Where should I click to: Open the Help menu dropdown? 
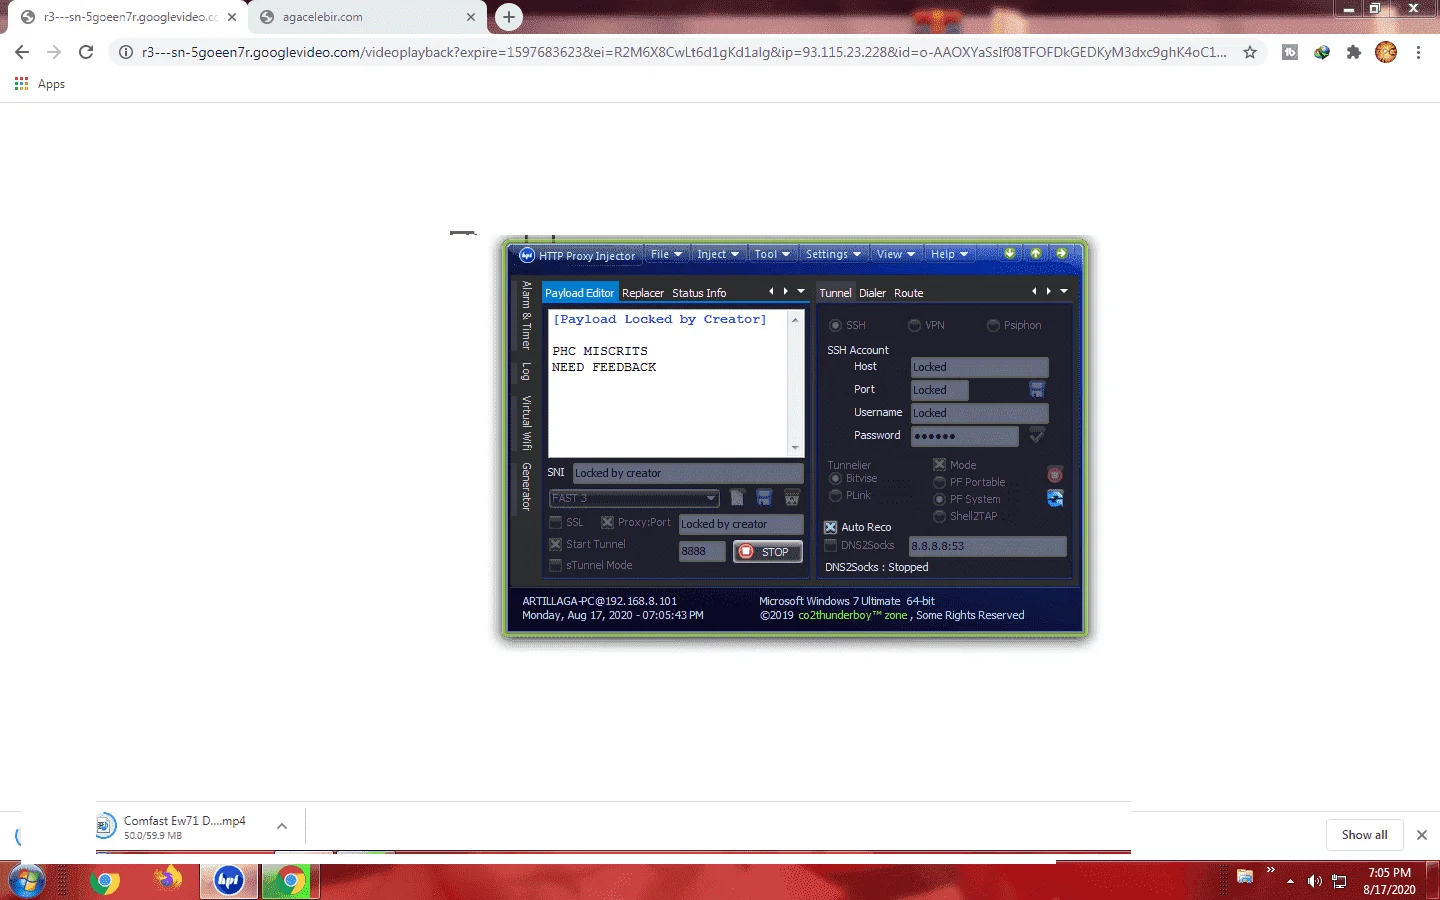tap(949, 254)
